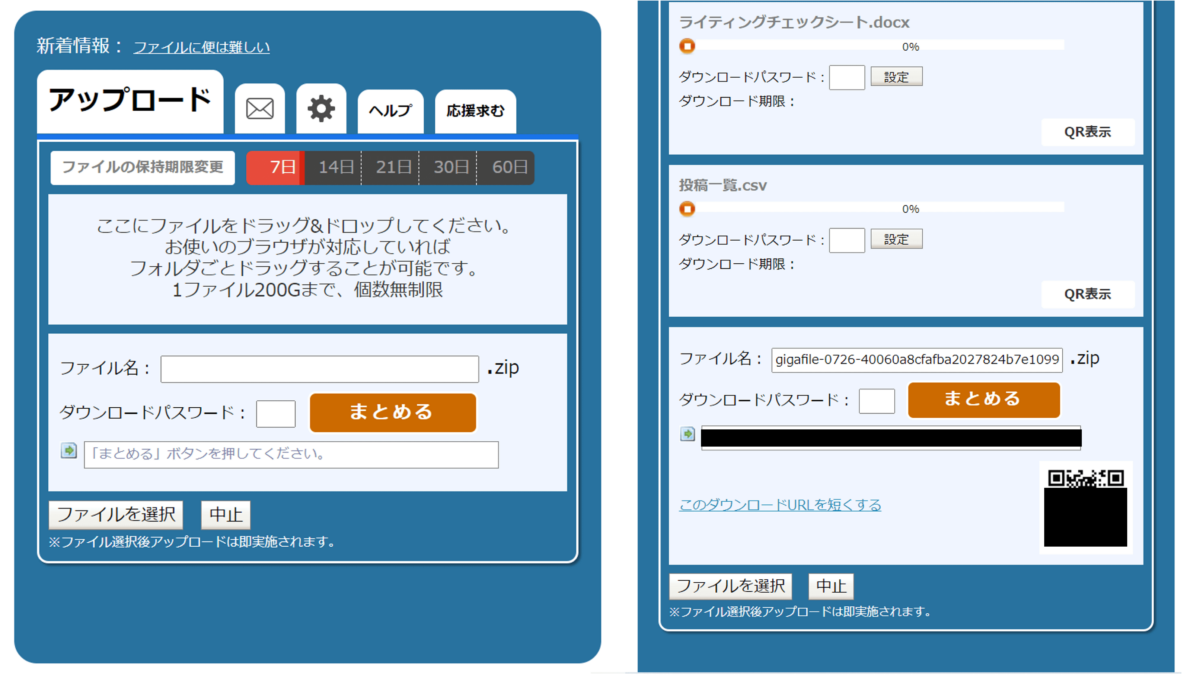Click the file drag-and-drop area
Viewport: 1200px width, 675px height.
(308, 259)
